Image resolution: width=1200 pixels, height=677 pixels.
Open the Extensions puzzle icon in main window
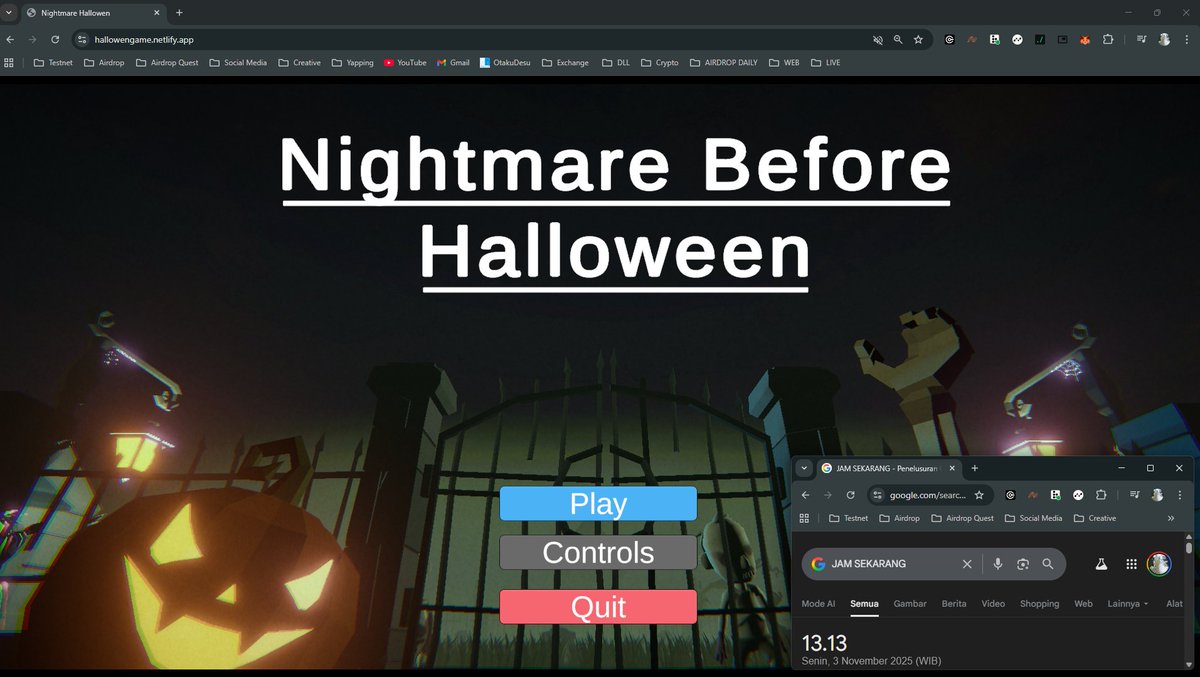coord(1108,39)
